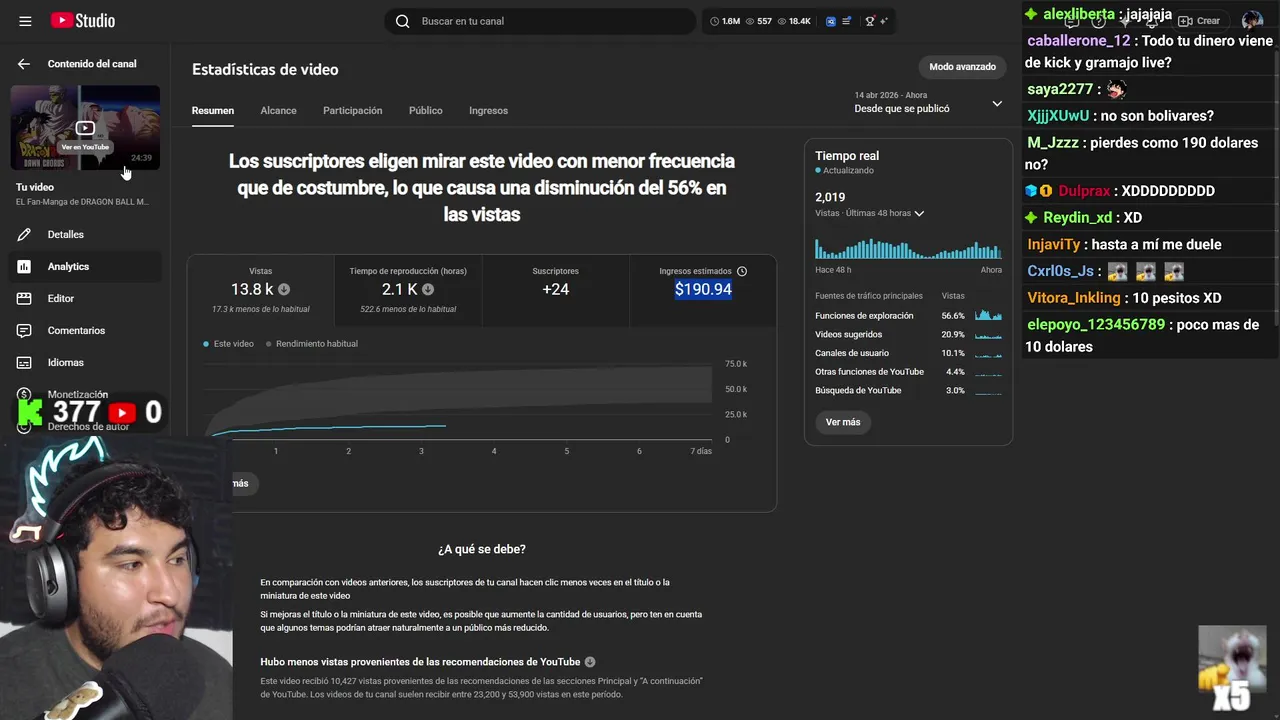Viewport: 1280px width, 720px height.
Task: Select the Suscriptores metric card
Action: click(x=555, y=290)
